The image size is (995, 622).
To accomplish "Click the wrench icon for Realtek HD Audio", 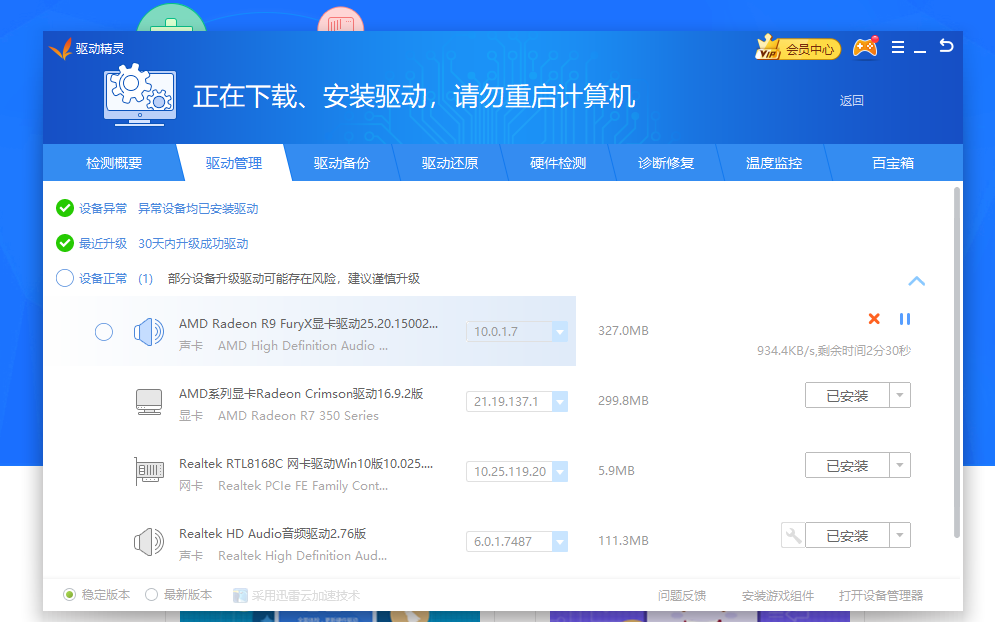I will coord(793,536).
